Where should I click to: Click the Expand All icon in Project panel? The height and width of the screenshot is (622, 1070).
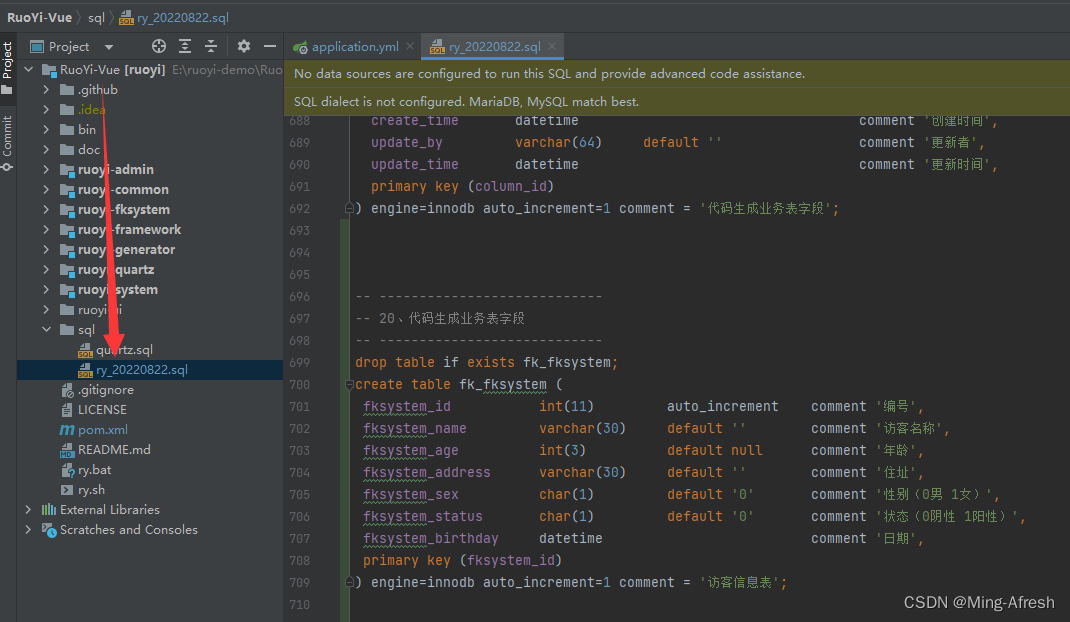tap(185, 46)
